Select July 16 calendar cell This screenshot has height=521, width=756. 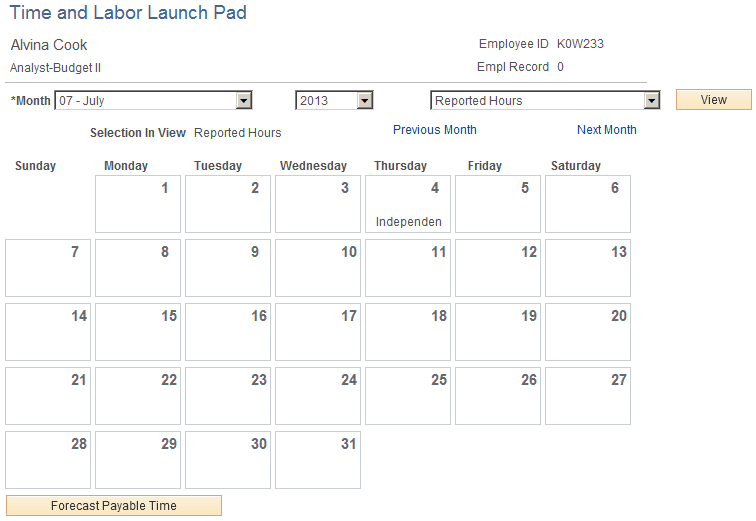[x=228, y=332]
